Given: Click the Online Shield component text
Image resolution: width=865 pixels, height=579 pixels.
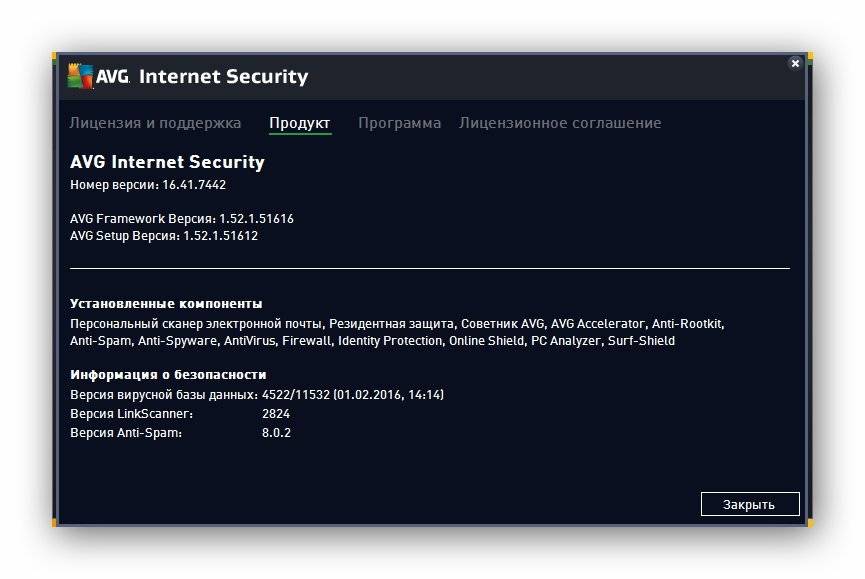Looking at the screenshot, I should tap(486, 341).
